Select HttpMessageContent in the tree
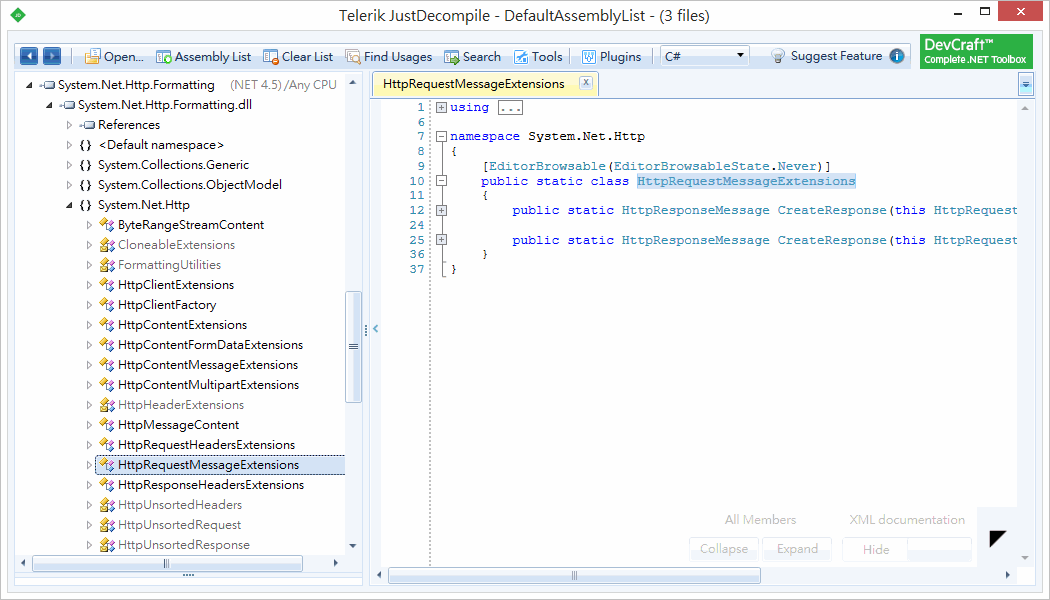Image resolution: width=1050 pixels, height=600 pixels. tap(178, 425)
